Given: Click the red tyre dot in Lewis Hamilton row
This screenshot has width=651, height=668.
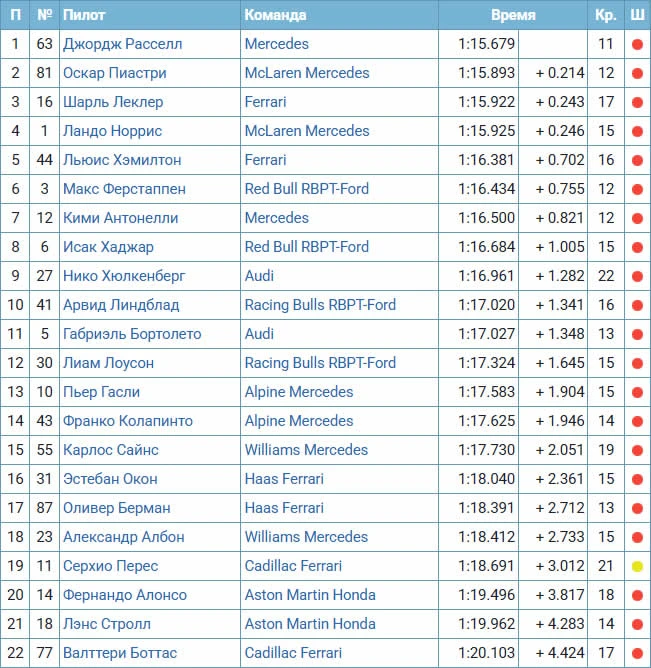Looking at the screenshot, I should (637, 160).
